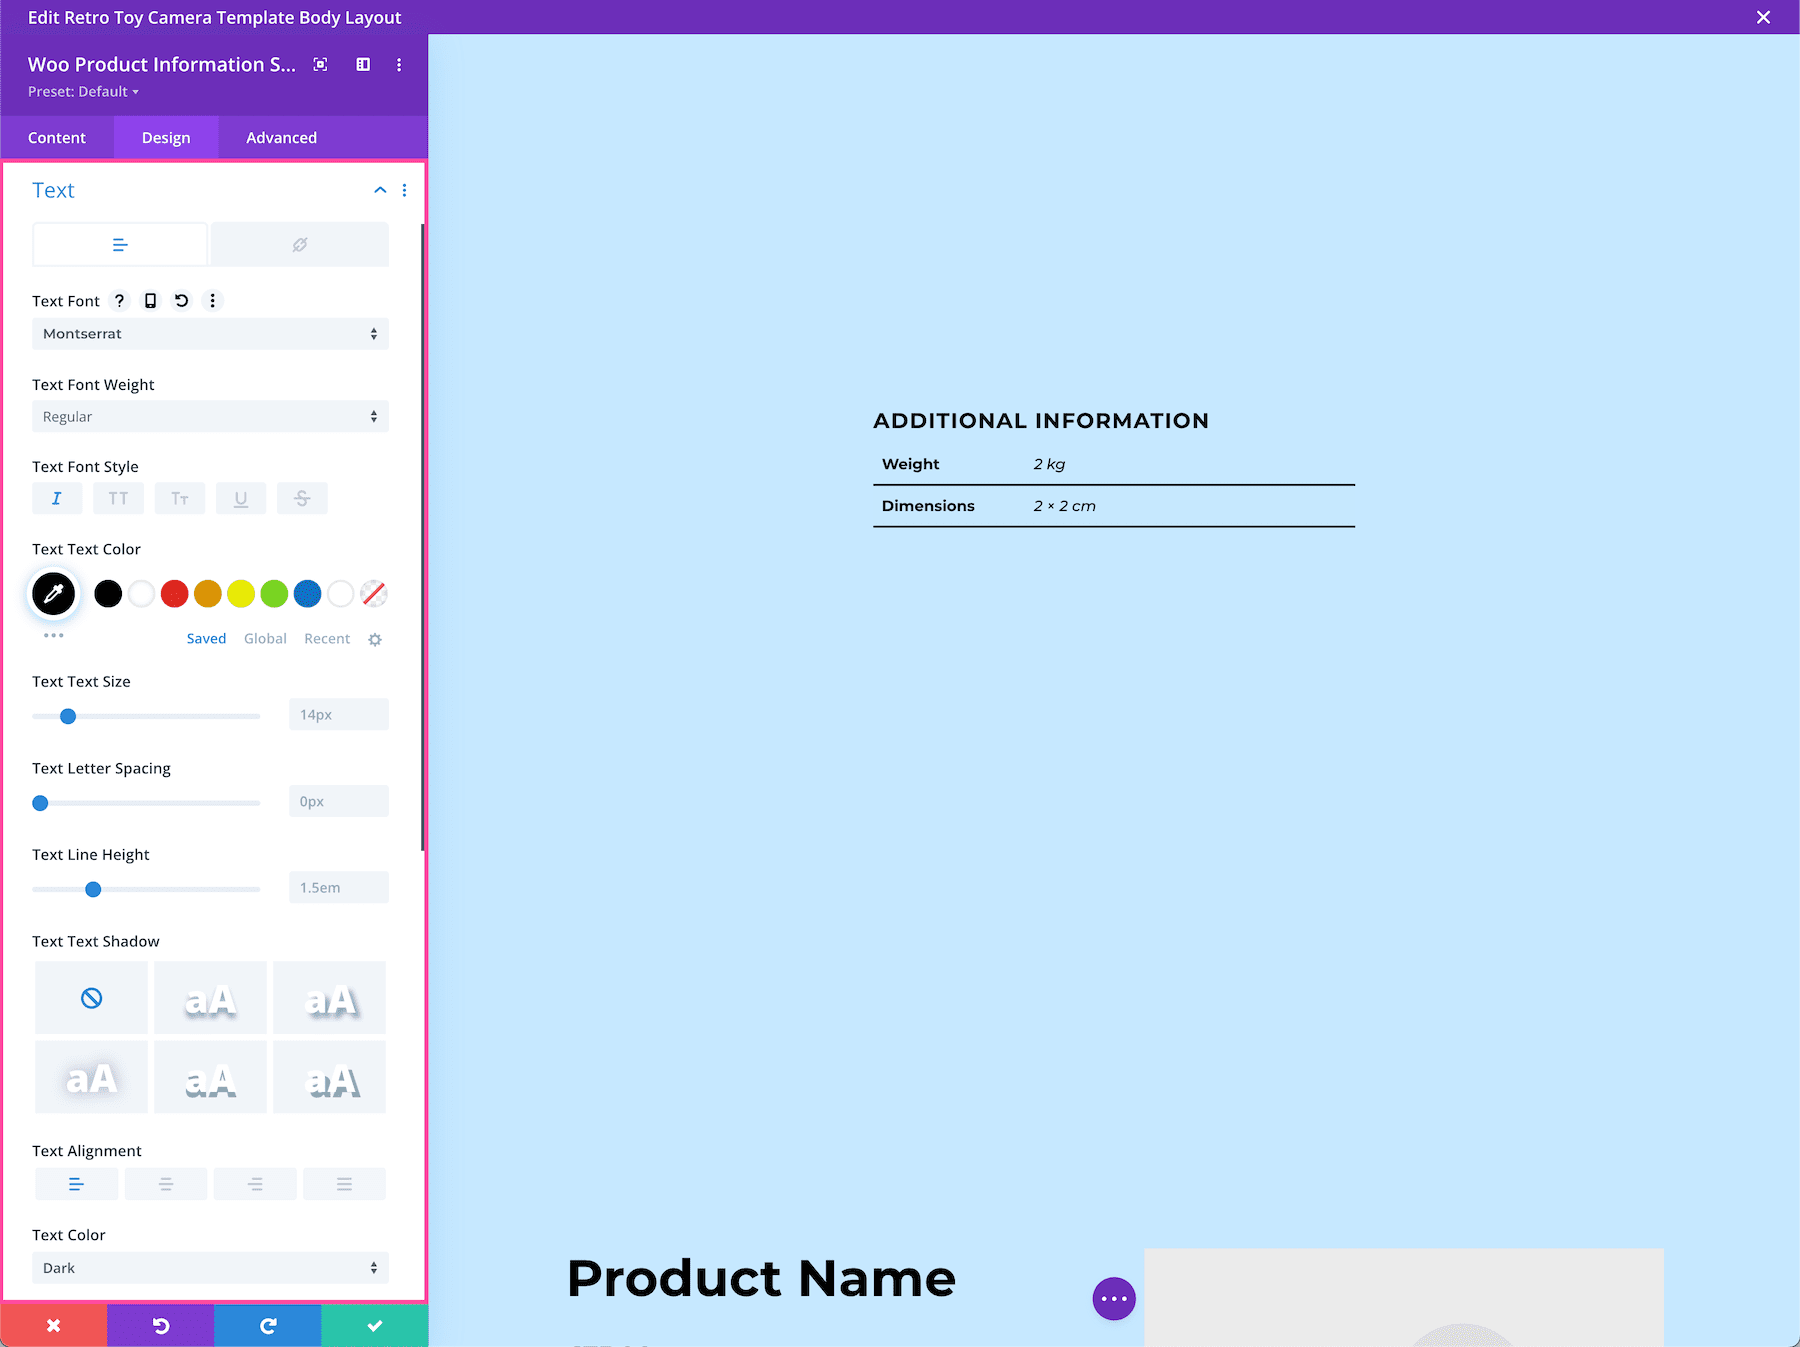The image size is (1800, 1347).
Task: Select the no-shadow text shadow preset
Action: tap(91, 997)
